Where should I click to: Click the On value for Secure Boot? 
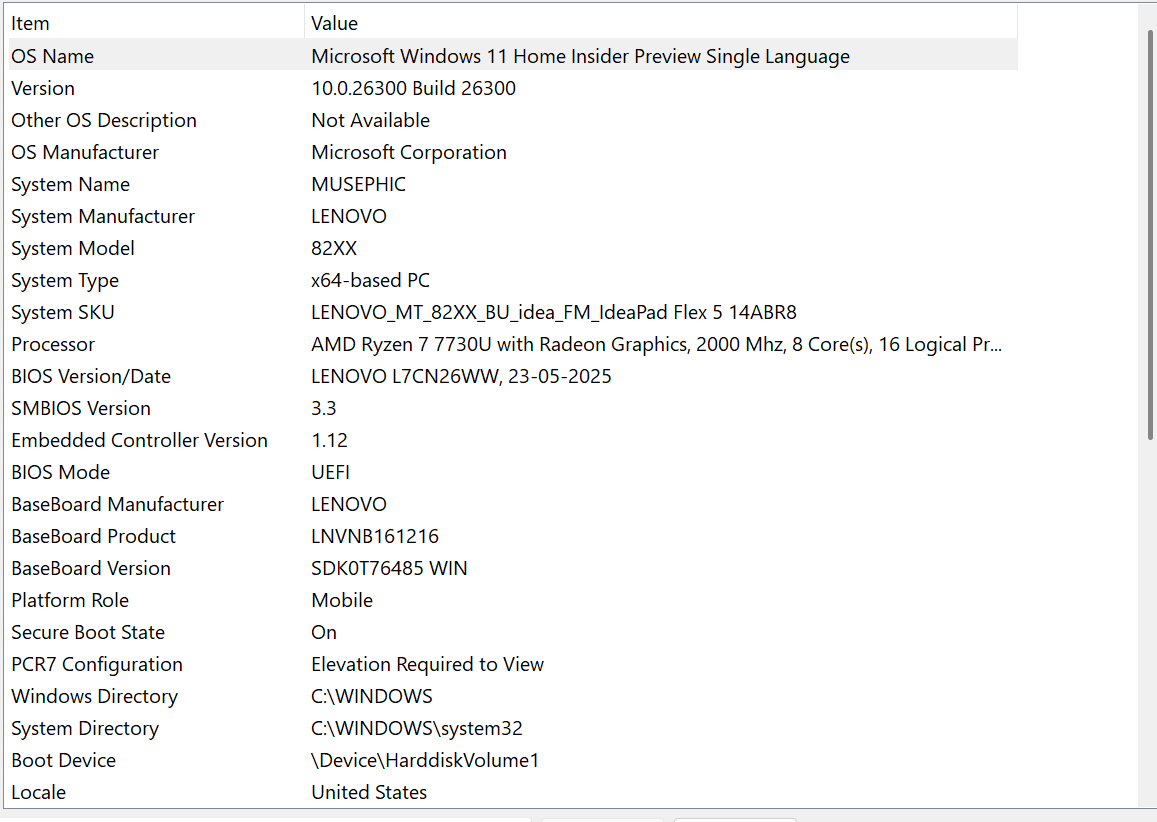pyautogui.click(x=324, y=632)
